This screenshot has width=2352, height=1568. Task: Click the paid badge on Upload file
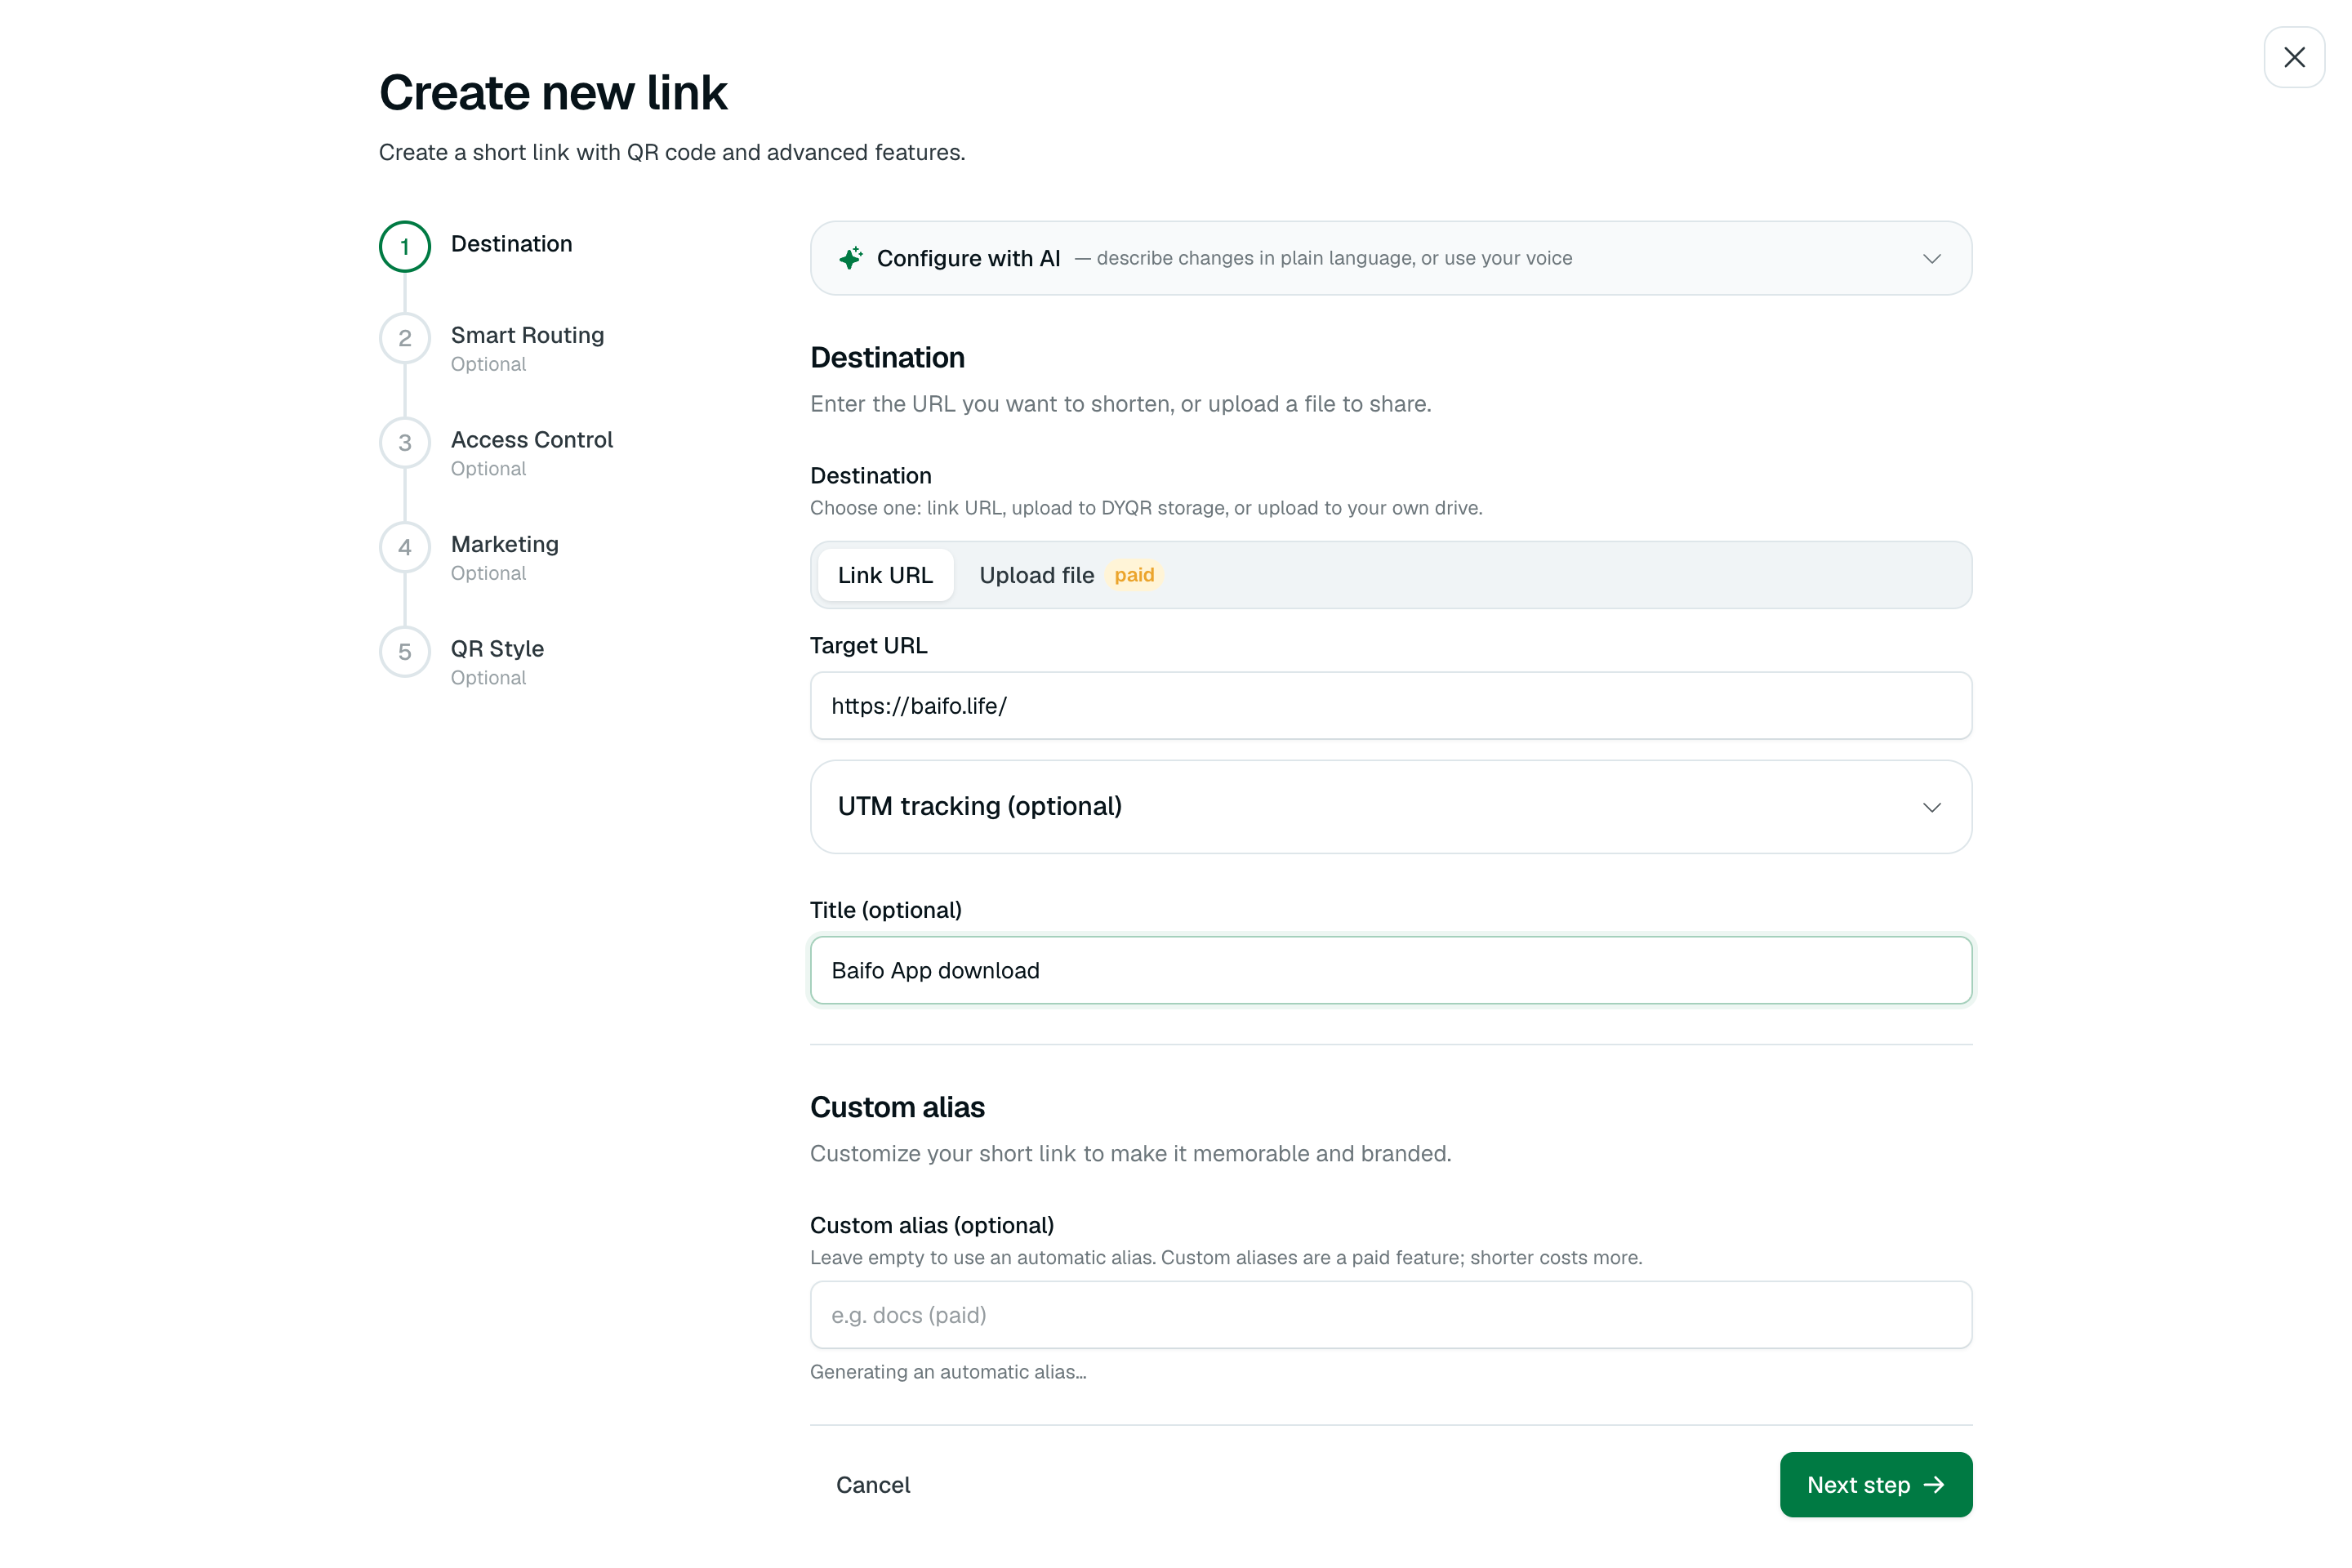tap(1134, 575)
